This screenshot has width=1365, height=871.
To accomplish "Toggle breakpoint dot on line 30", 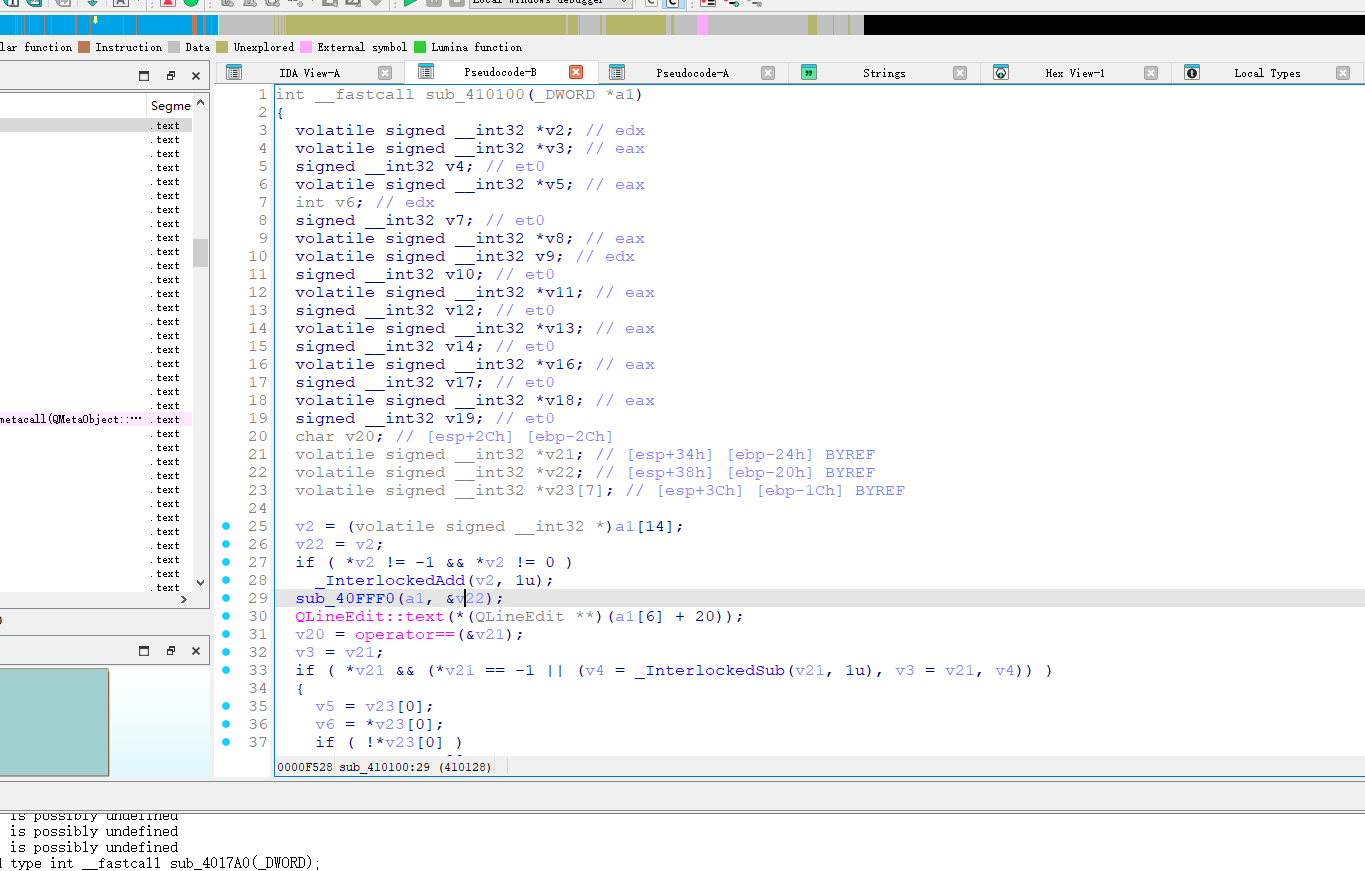I will tap(226, 616).
